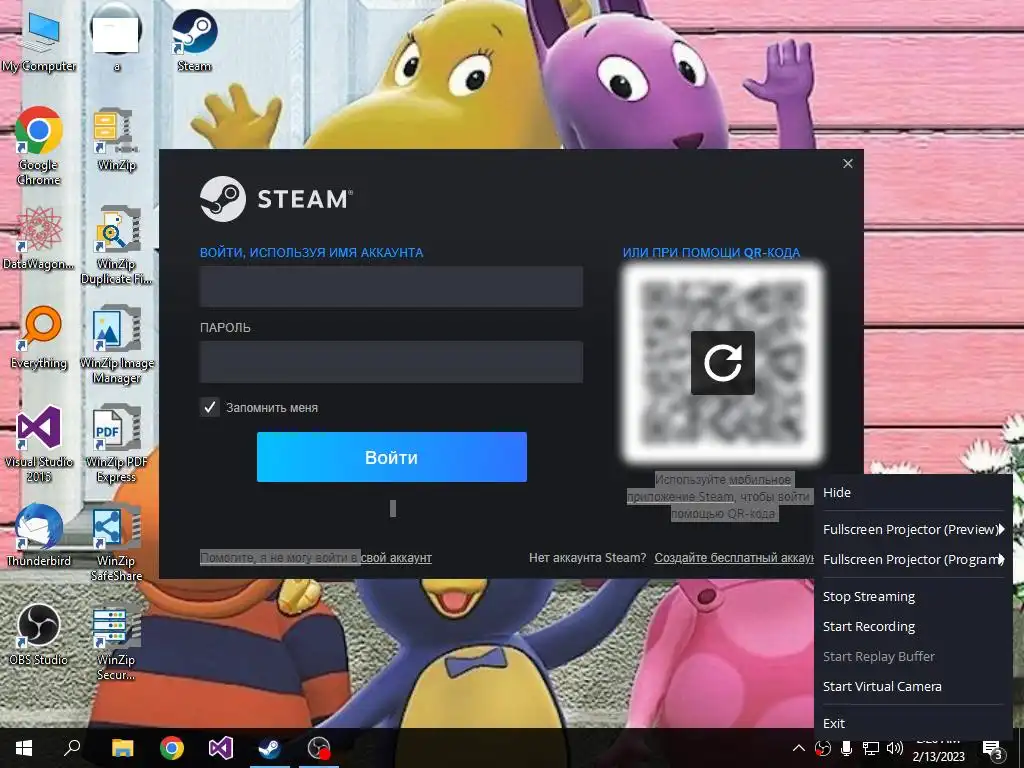Open Thunderbird desktop shortcut
1024x768 pixels.
(x=39, y=536)
